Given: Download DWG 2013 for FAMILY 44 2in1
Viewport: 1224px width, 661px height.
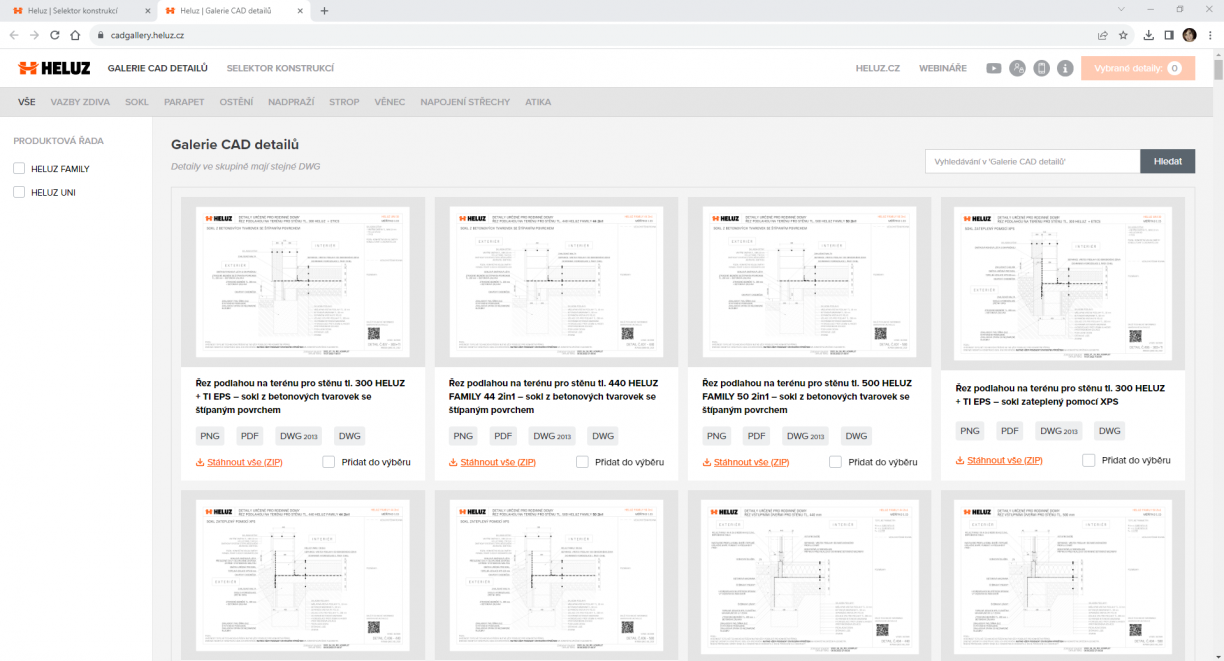Looking at the screenshot, I should [x=552, y=436].
